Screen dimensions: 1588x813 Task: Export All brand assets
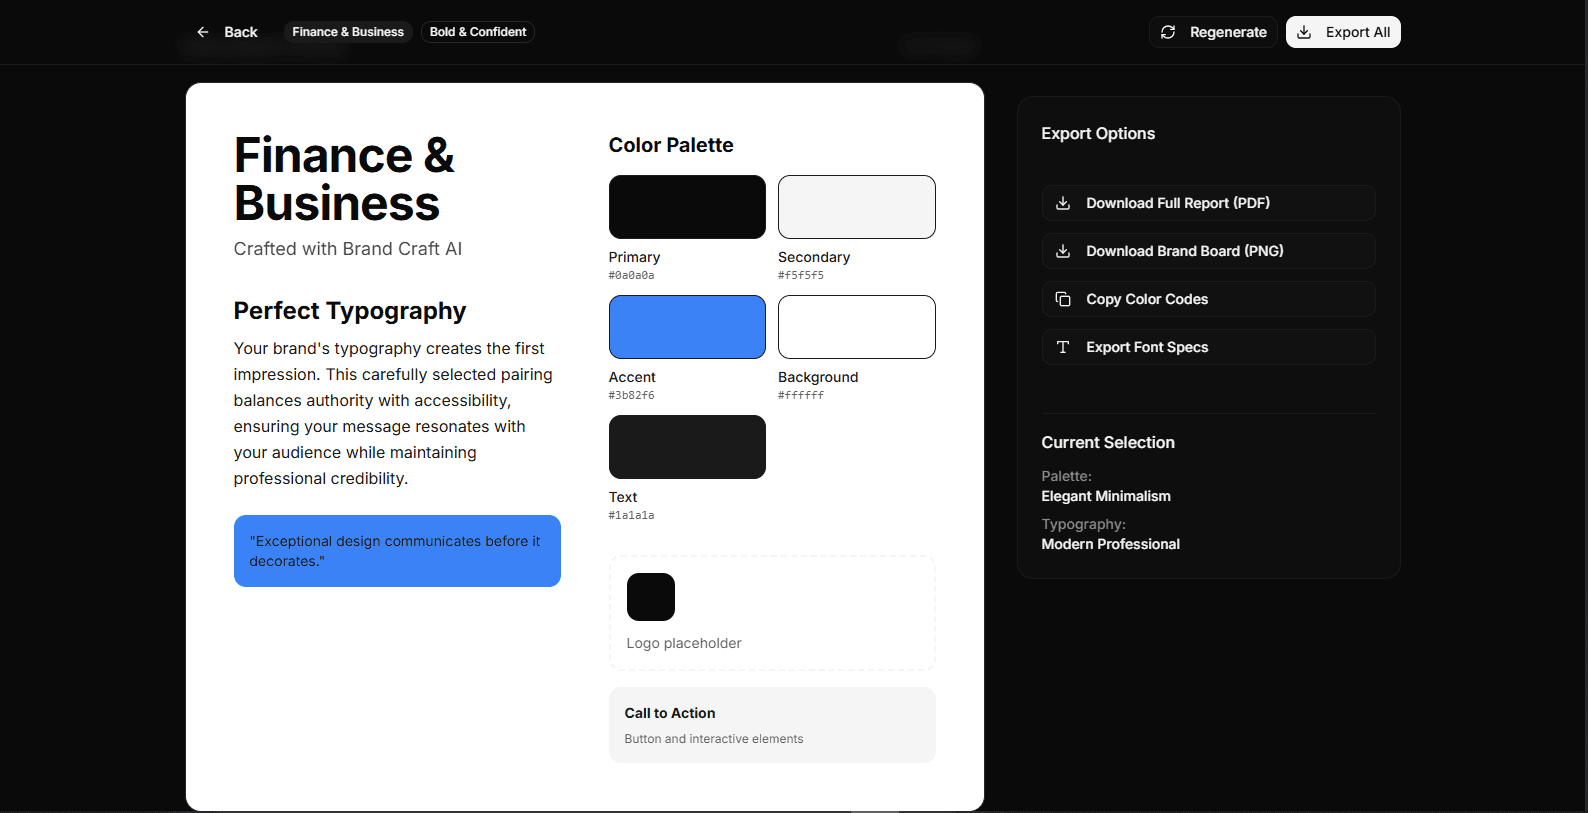click(x=1343, y=32)
